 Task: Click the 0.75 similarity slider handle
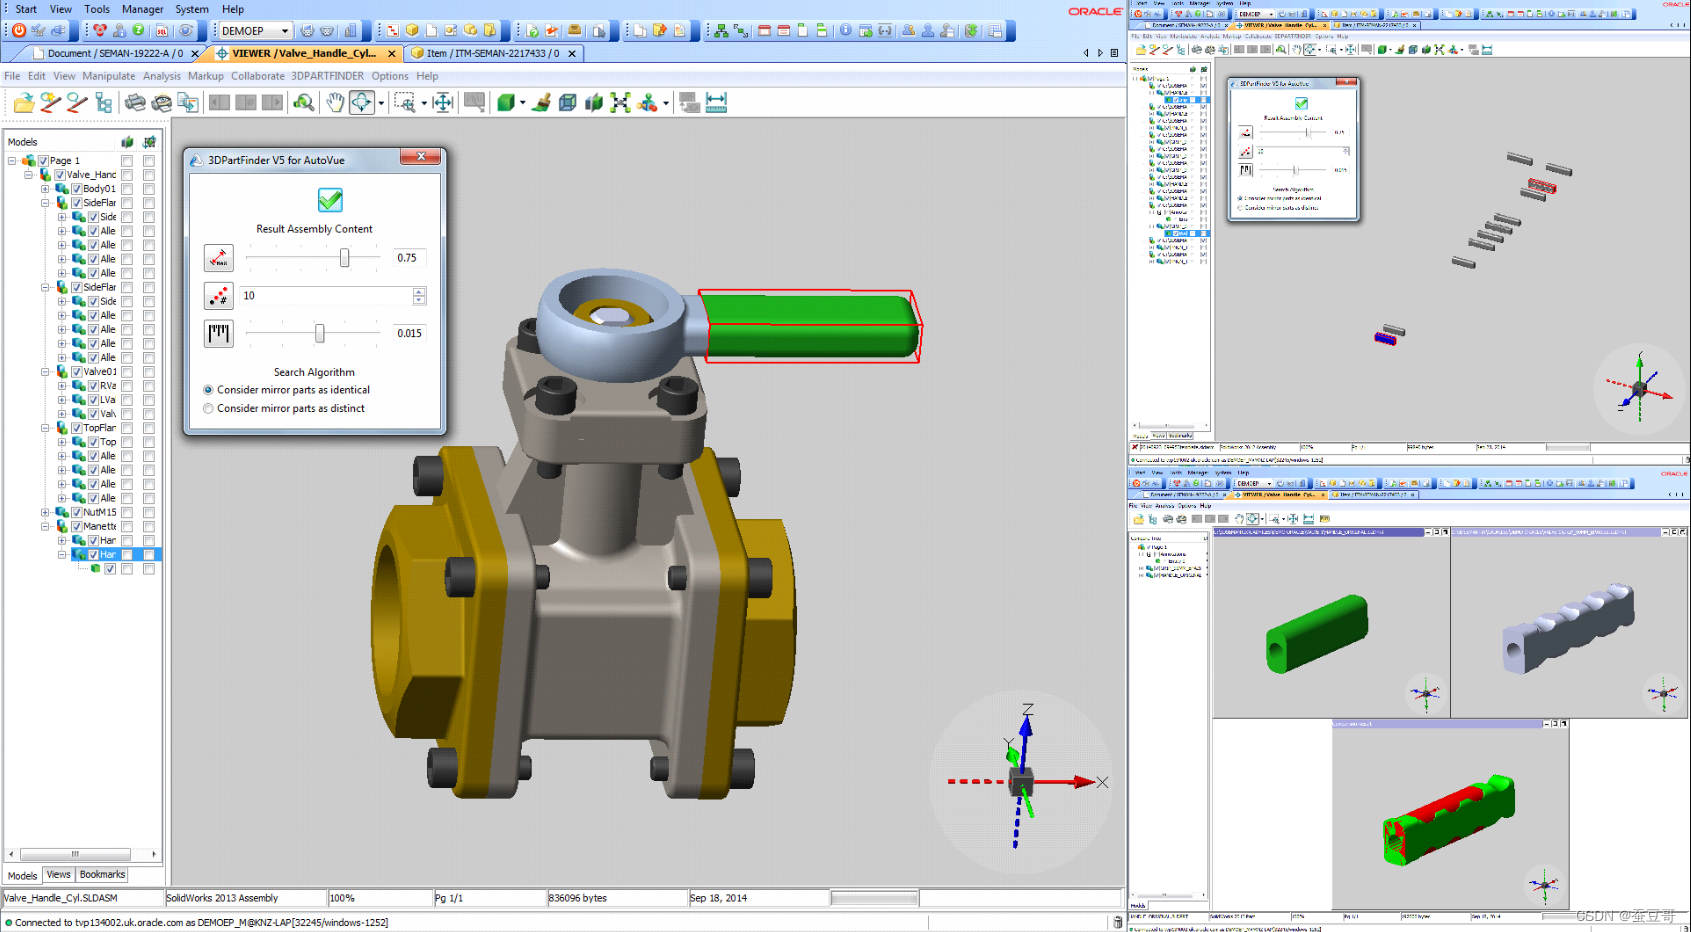[x=344, y=258]
